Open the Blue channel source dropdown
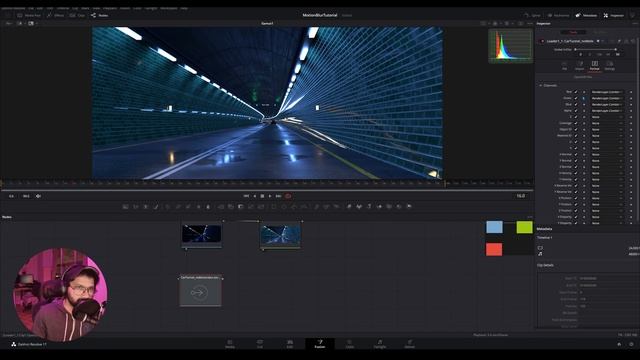Image resolution: width=640 pixels, height=360 pixels. click(x=607, y=104)
